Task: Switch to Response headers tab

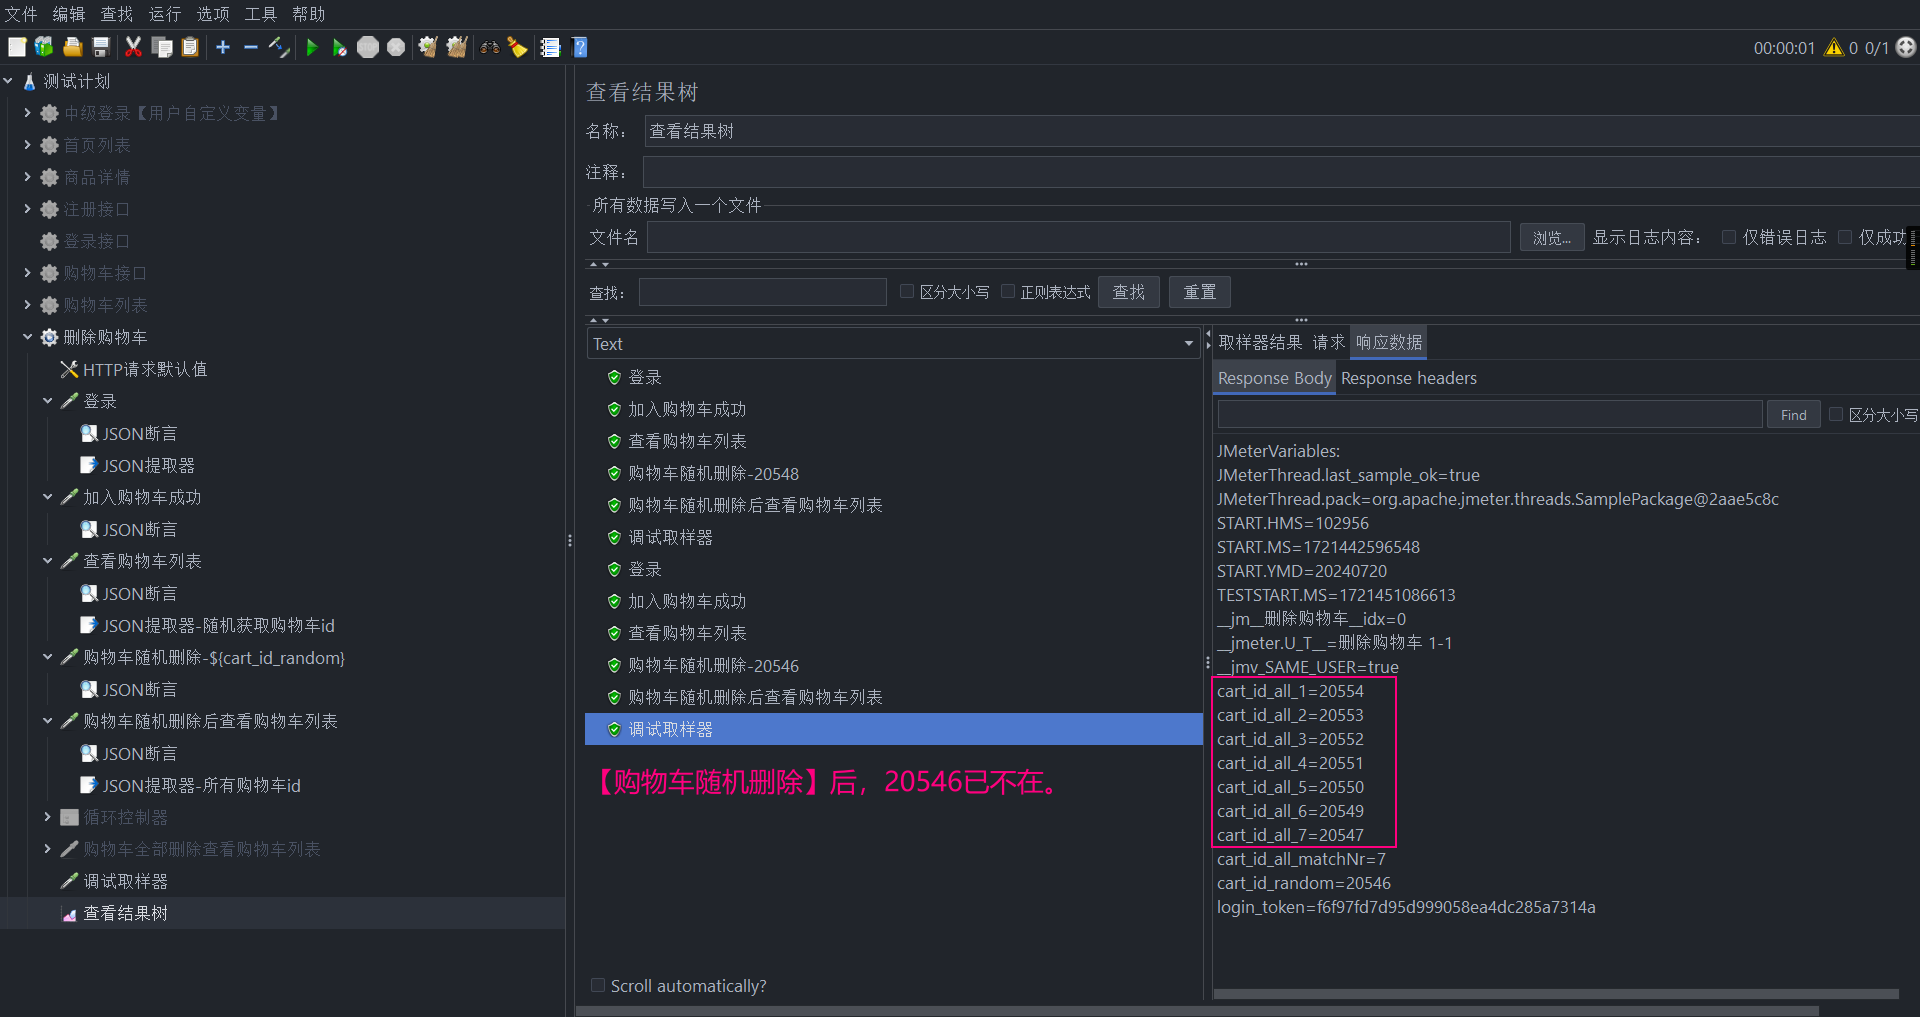Action: pyautogui.click(x=1408, y=378)
